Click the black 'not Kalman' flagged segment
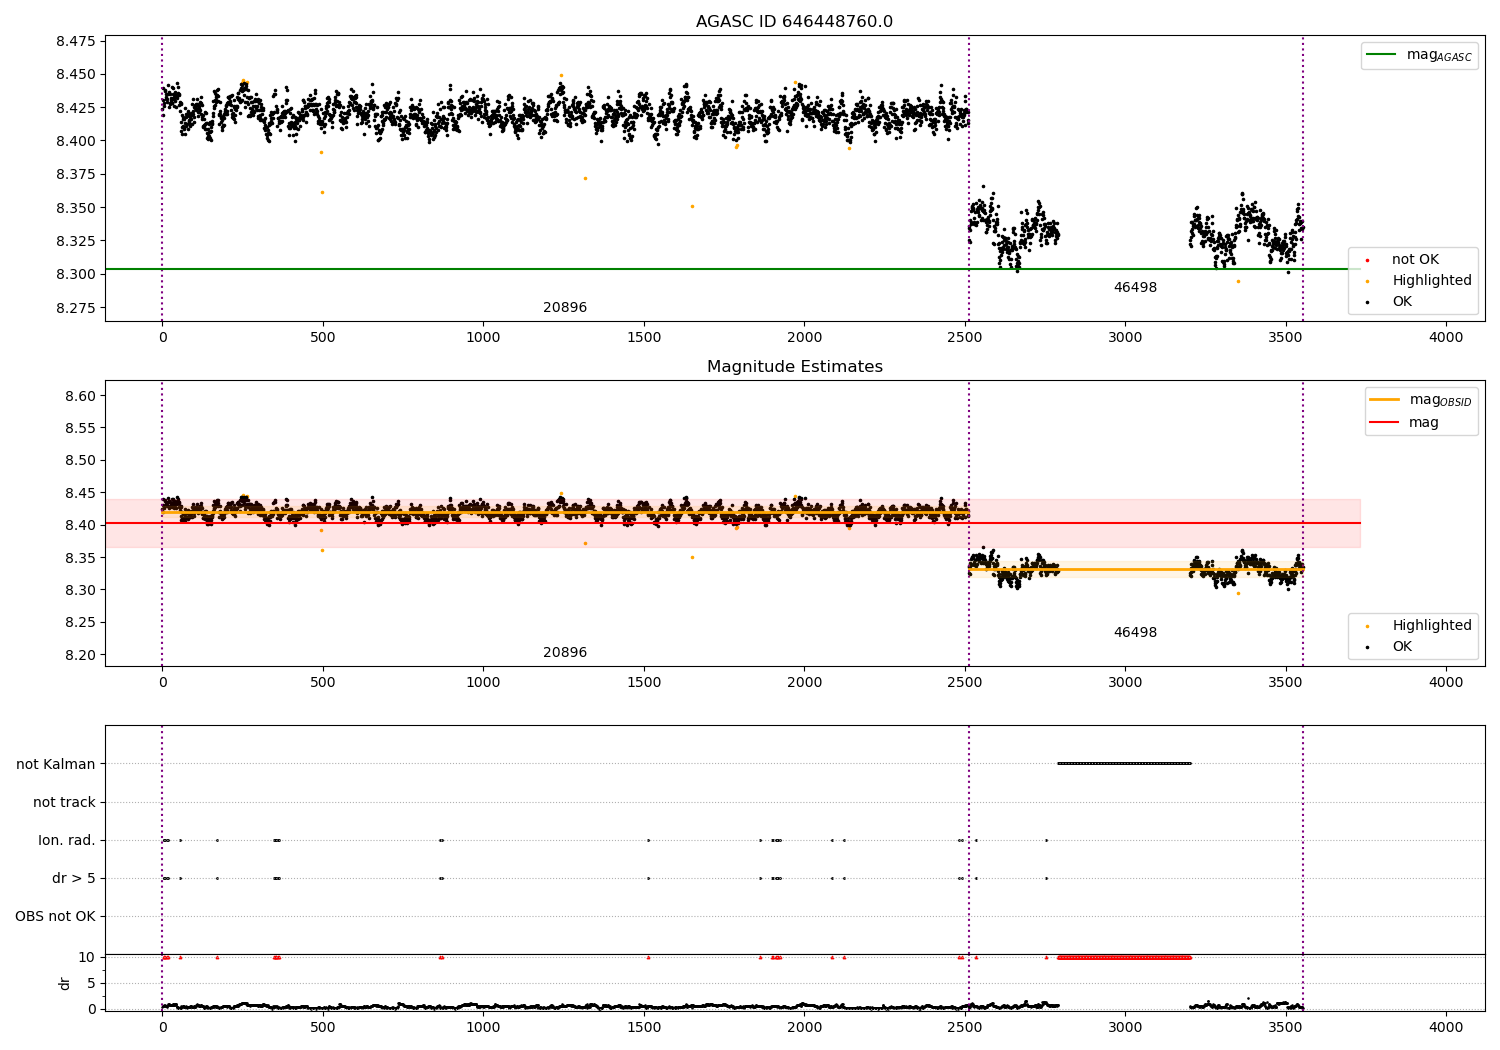Image resolution: width=1500 pixels, height=1050 pixels. pyautogui.click(x=1125, y=764)
